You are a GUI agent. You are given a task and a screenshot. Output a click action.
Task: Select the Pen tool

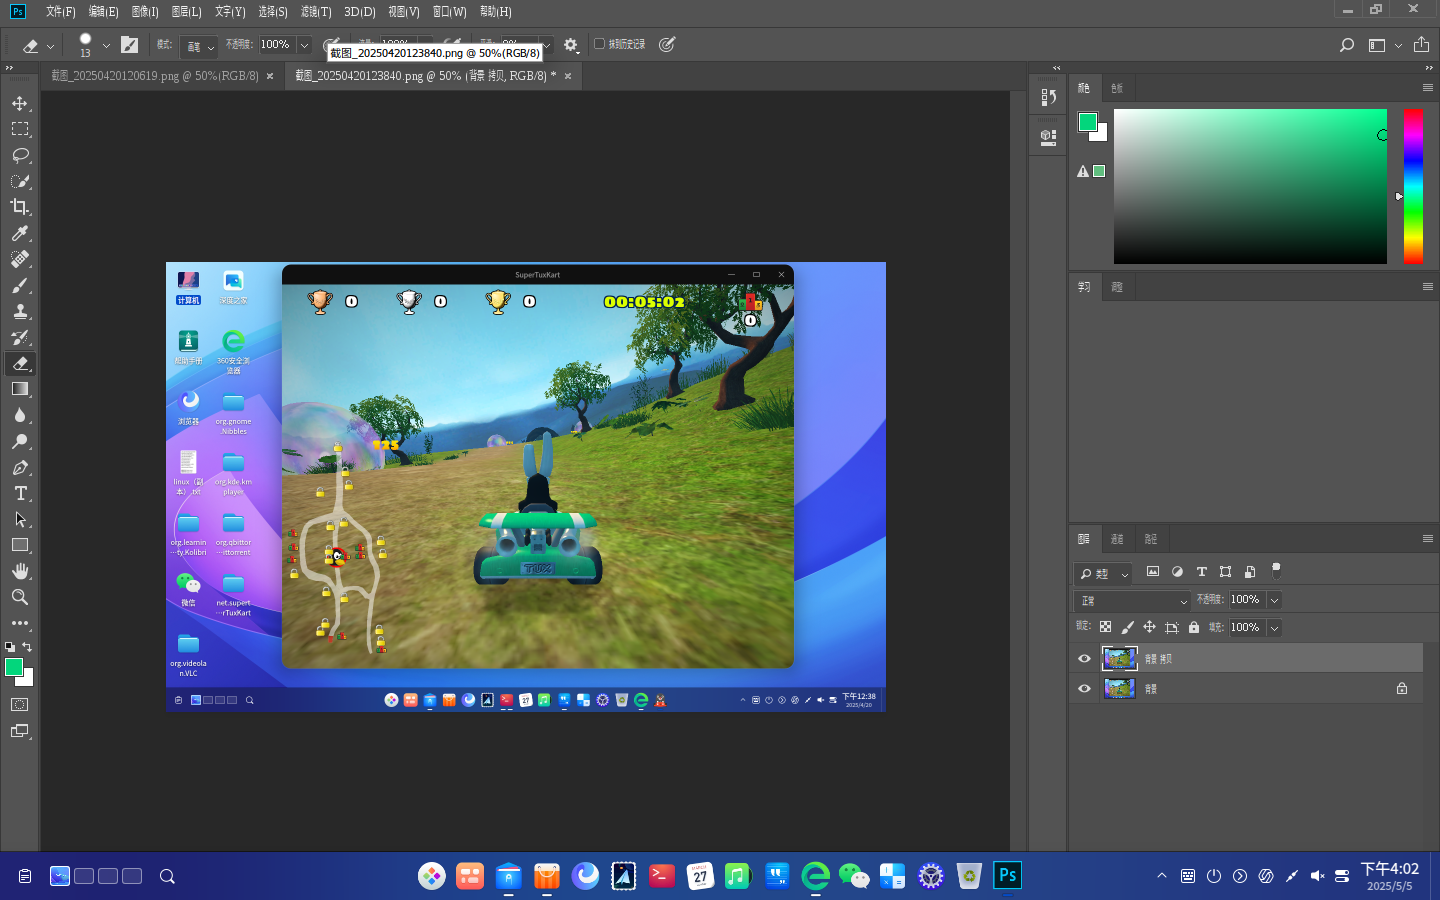click(20, 467)
